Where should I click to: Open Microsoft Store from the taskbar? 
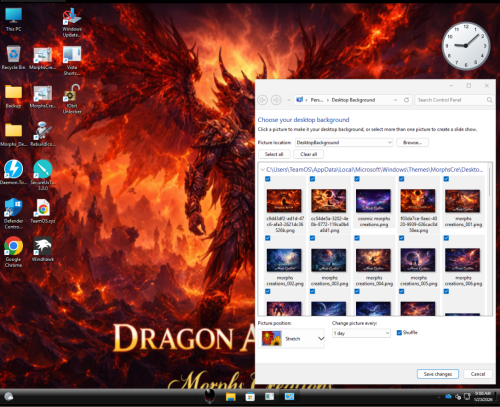250,397
